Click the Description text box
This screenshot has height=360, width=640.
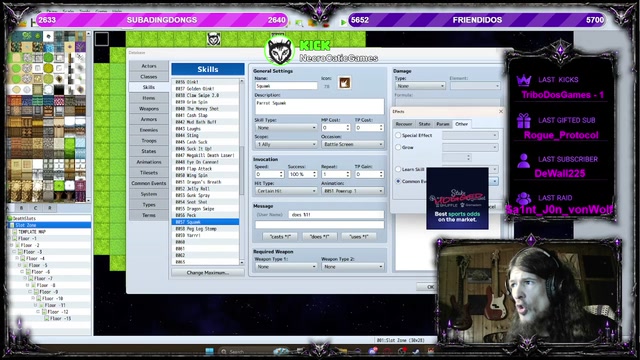(319, 107)
